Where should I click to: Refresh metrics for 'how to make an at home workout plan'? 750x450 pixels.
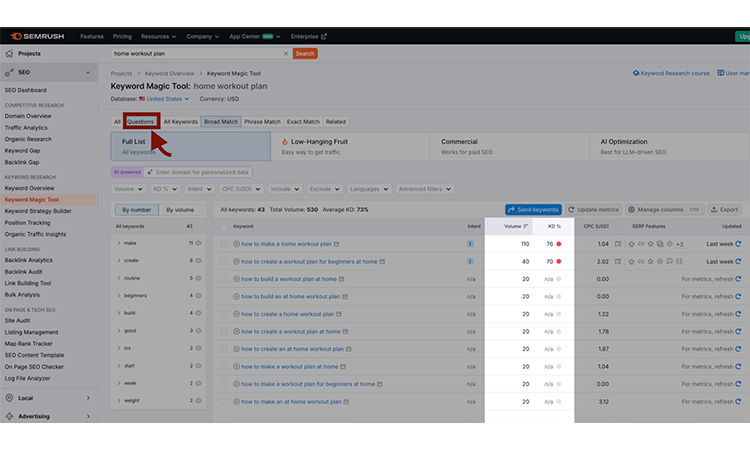tap(738, 402)
